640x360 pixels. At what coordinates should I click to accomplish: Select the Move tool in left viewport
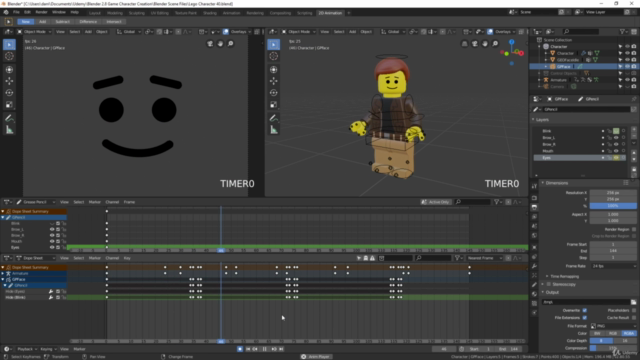(x=9, y=81)
